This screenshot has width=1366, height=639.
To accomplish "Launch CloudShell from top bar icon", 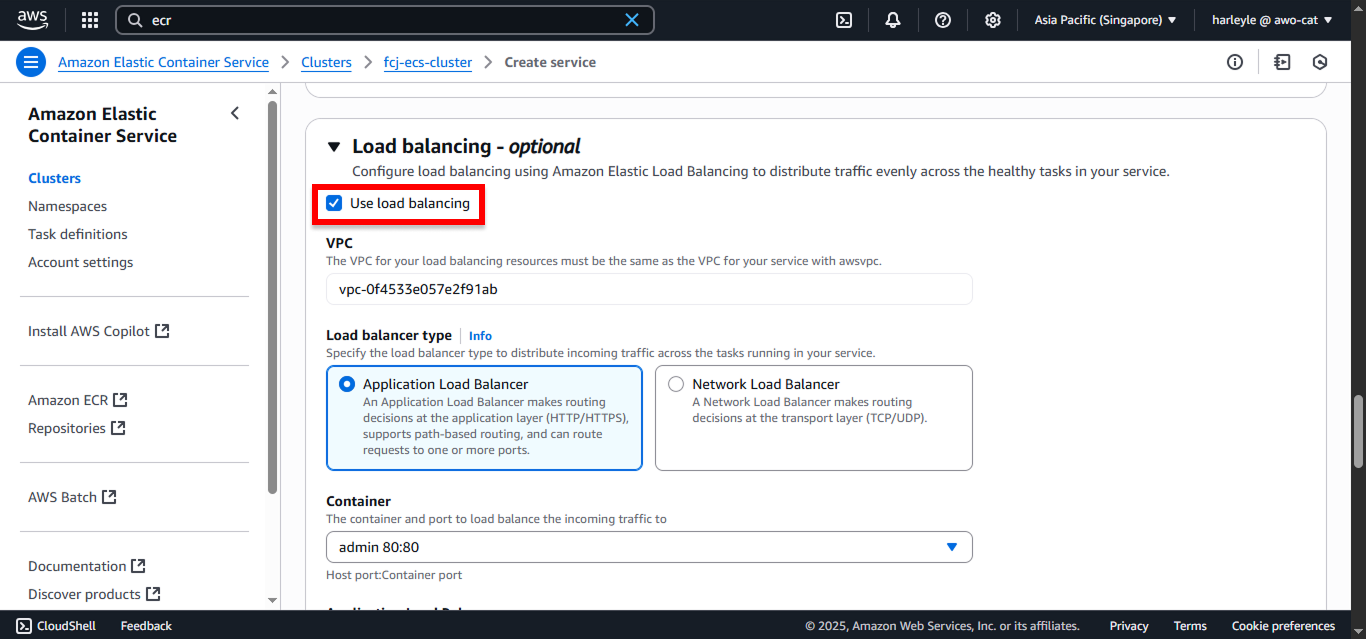I will [x=844, y=20].
